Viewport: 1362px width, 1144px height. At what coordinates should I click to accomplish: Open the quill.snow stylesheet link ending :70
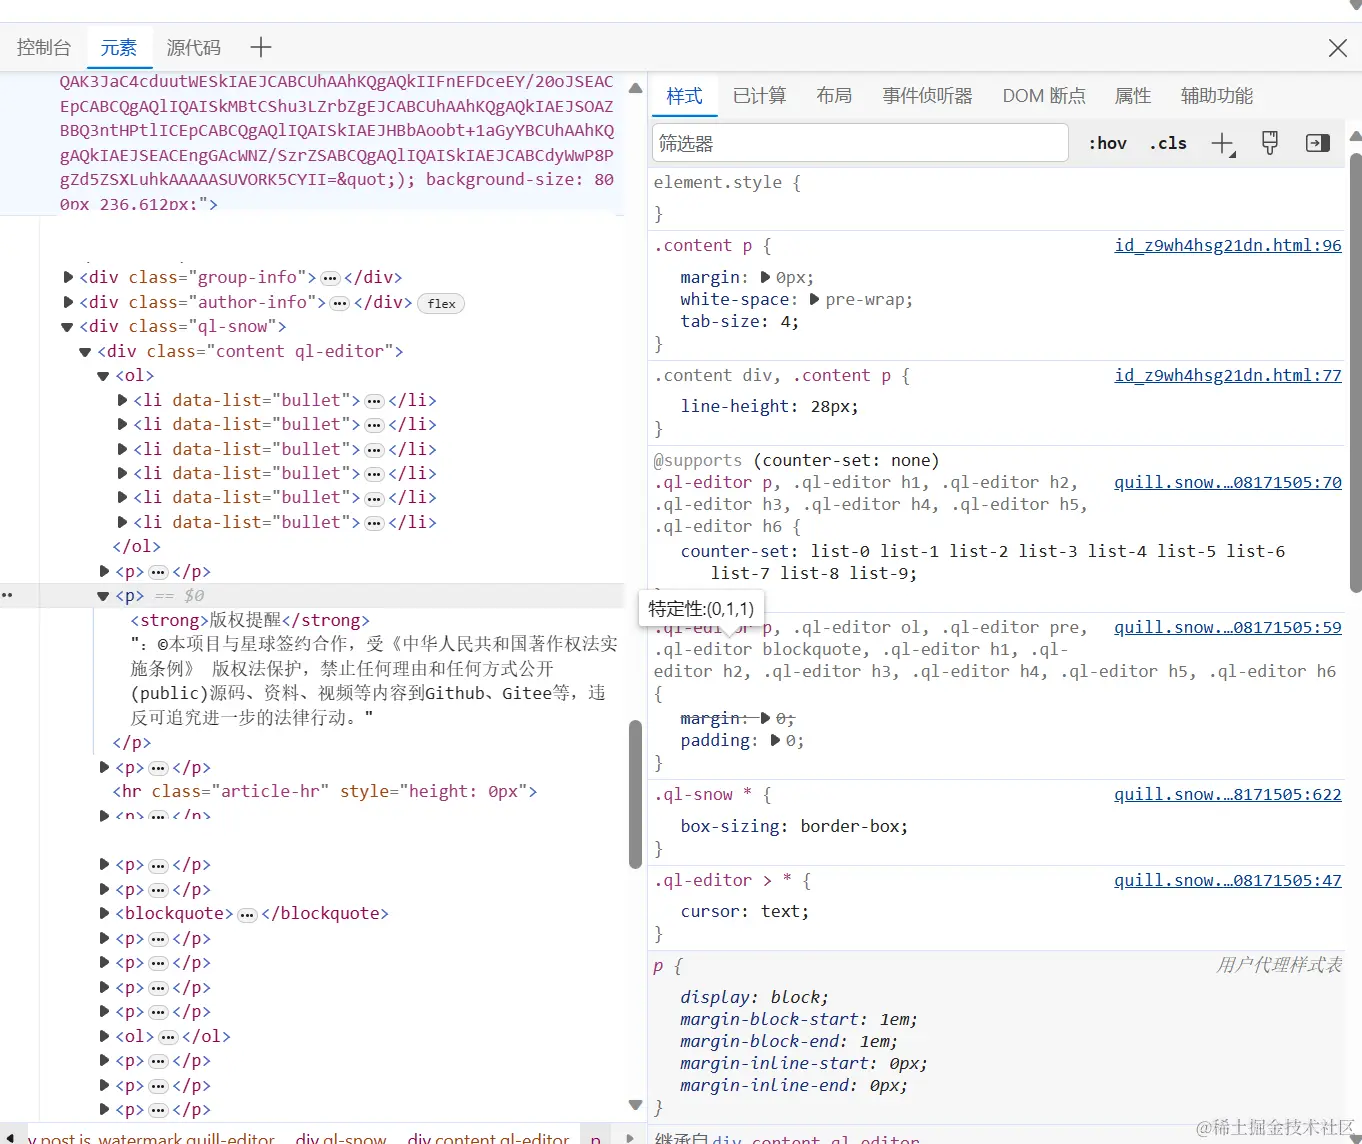tap(1228, 483)
